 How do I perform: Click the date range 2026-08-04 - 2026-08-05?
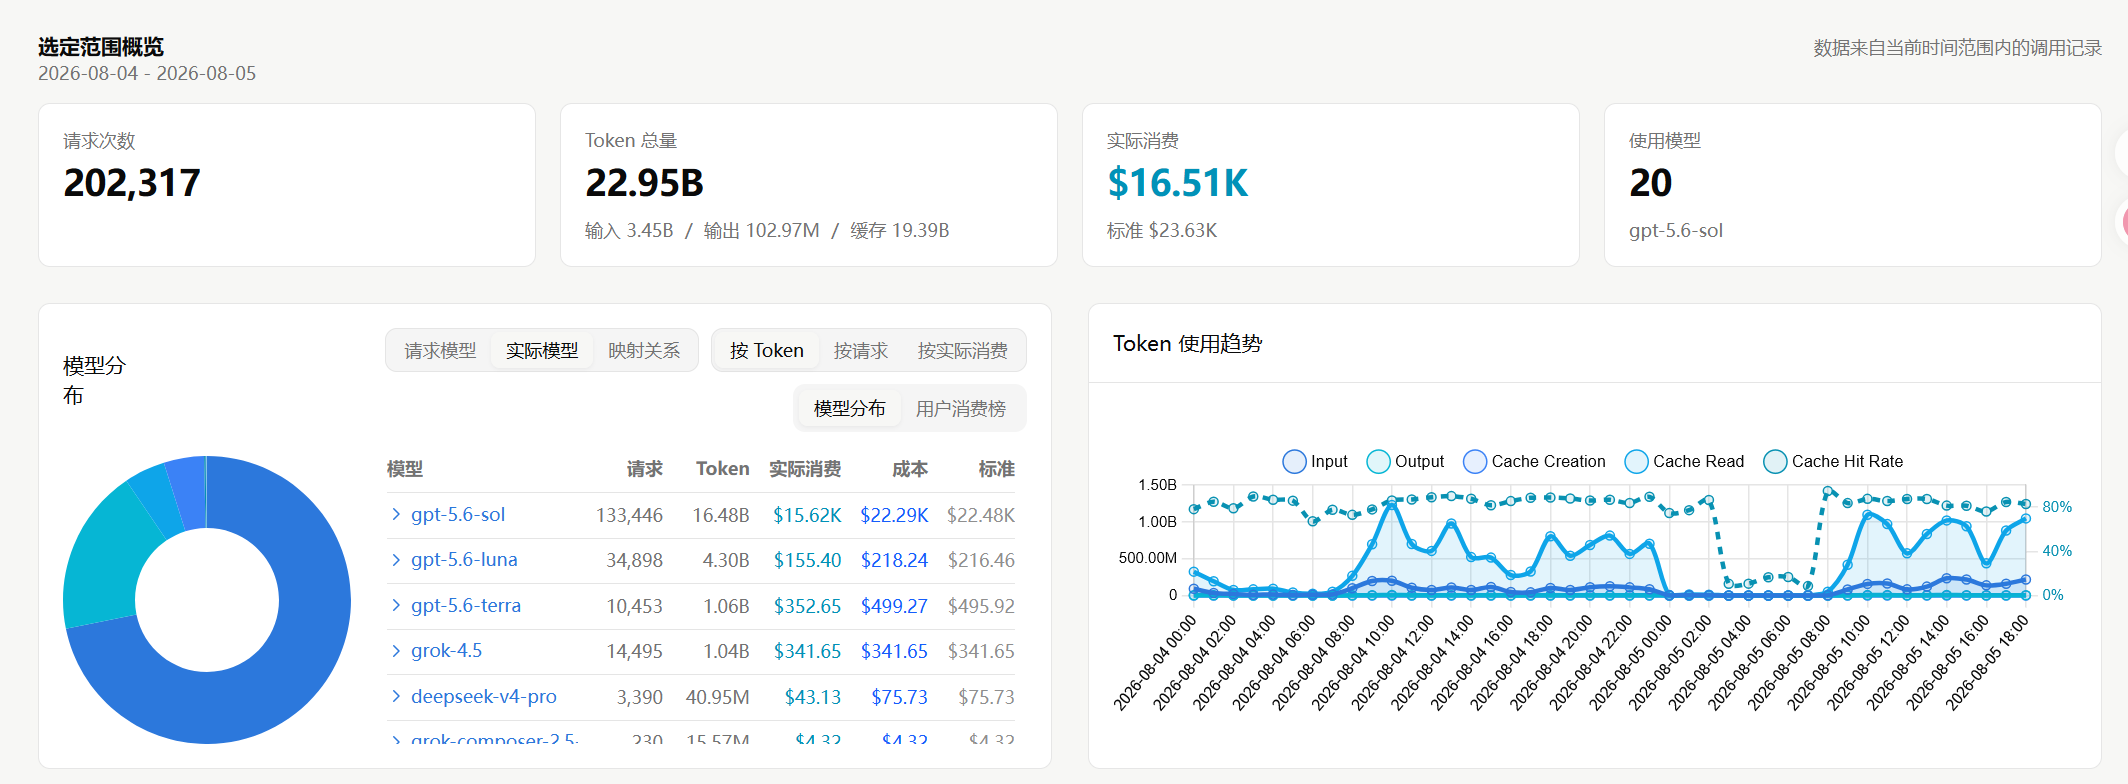point(147,73)
